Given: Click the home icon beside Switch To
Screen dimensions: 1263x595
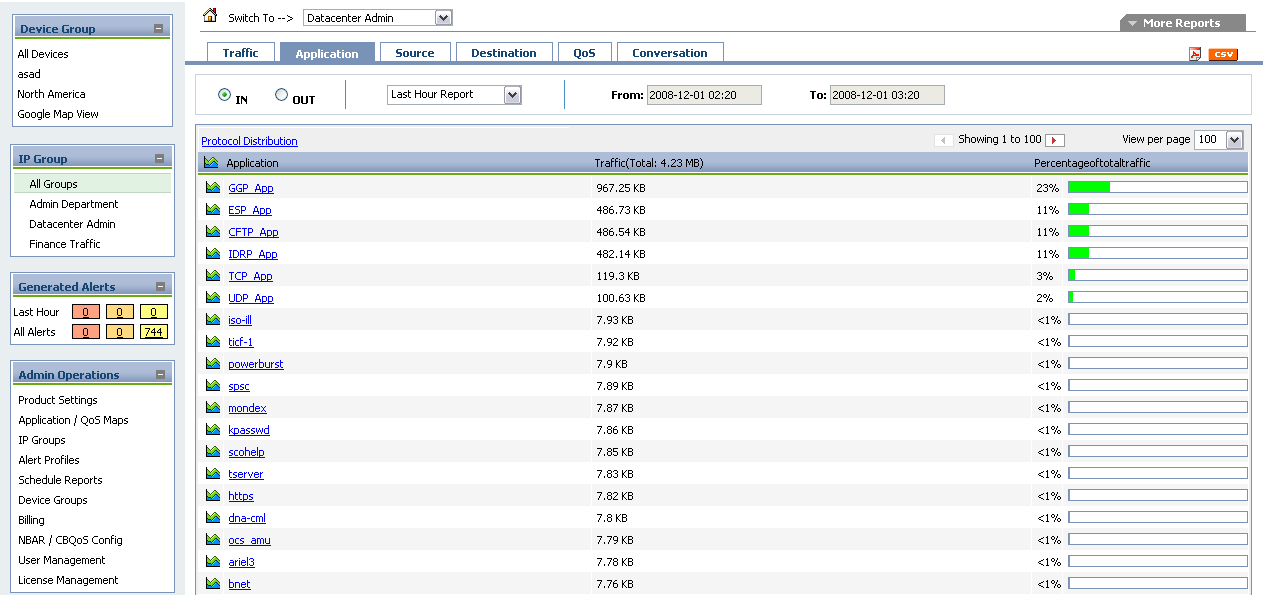Looking at the screenshot, I should point(210,16).
